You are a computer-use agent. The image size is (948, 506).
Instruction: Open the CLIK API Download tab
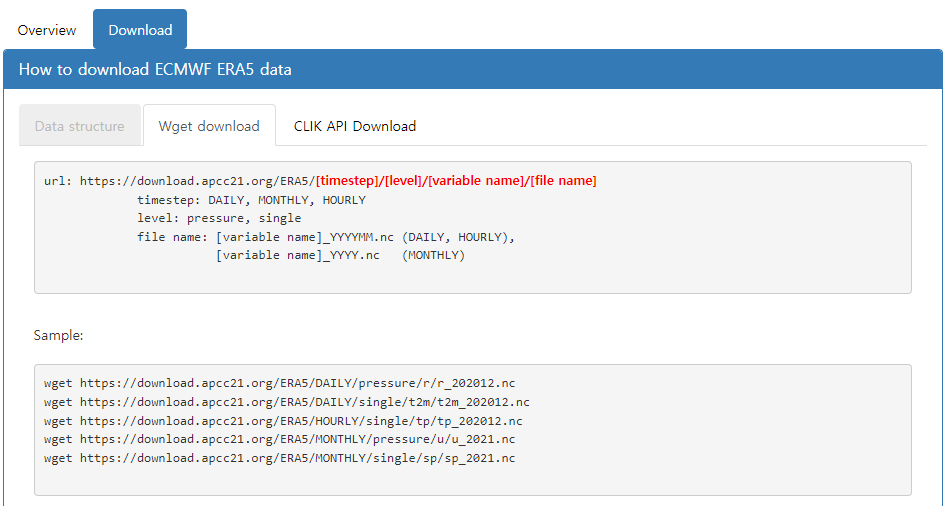click(354, 126)
